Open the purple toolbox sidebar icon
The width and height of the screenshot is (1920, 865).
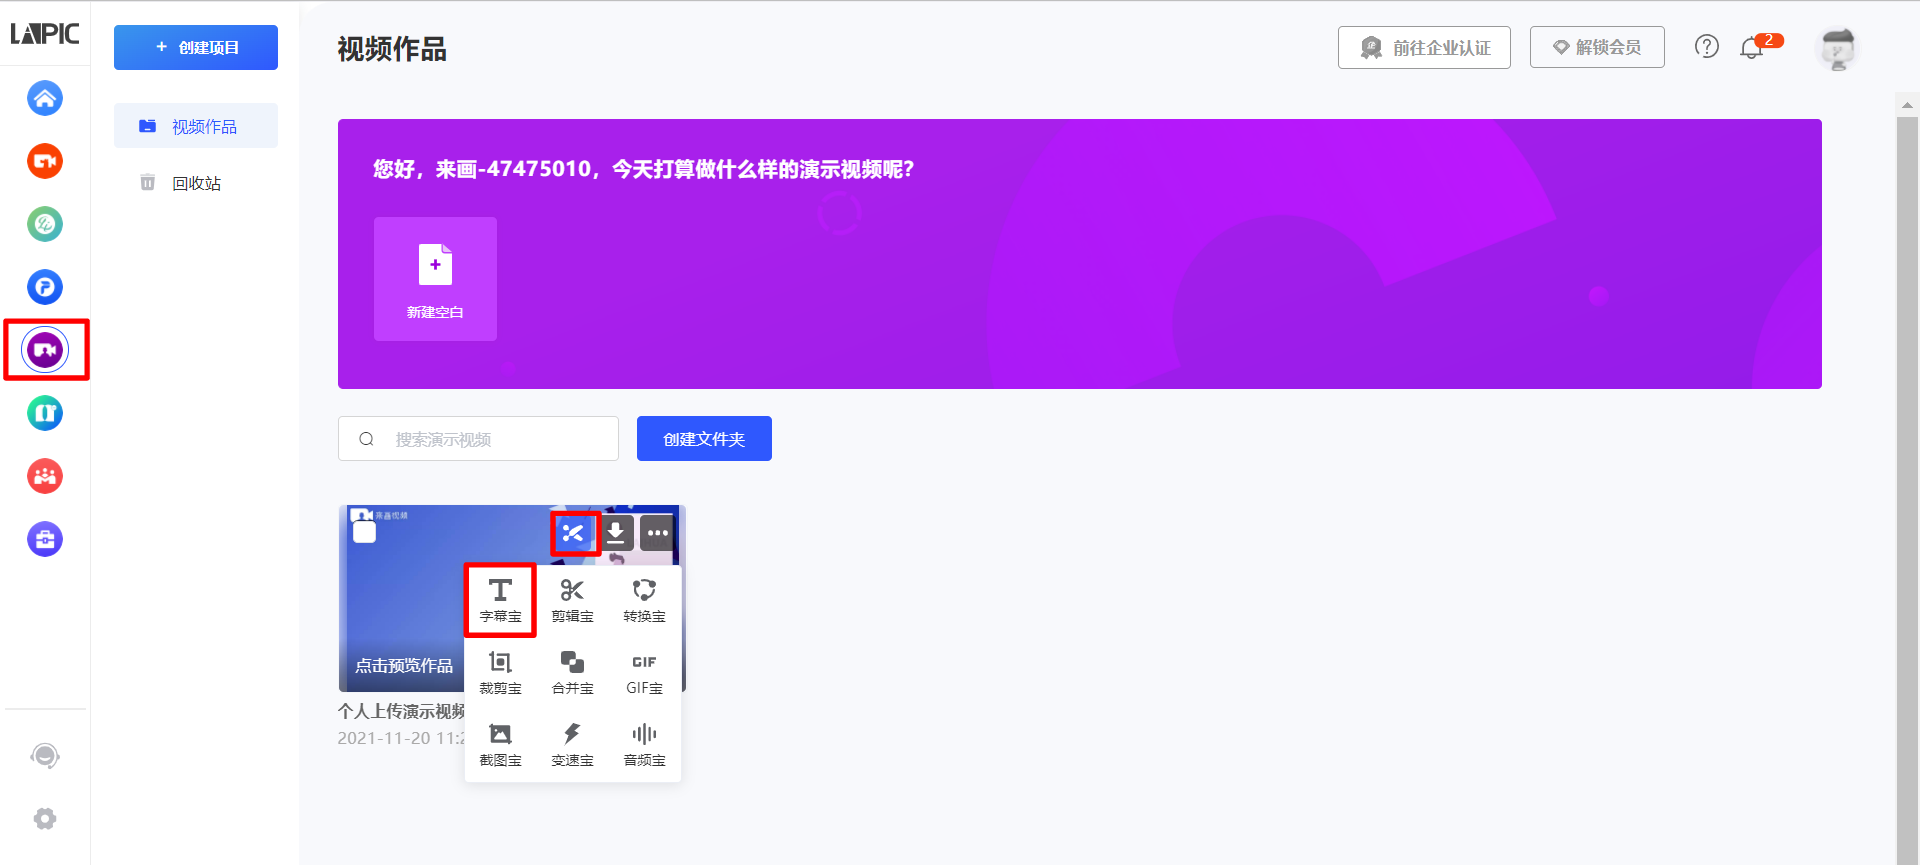tap(45, 539)
